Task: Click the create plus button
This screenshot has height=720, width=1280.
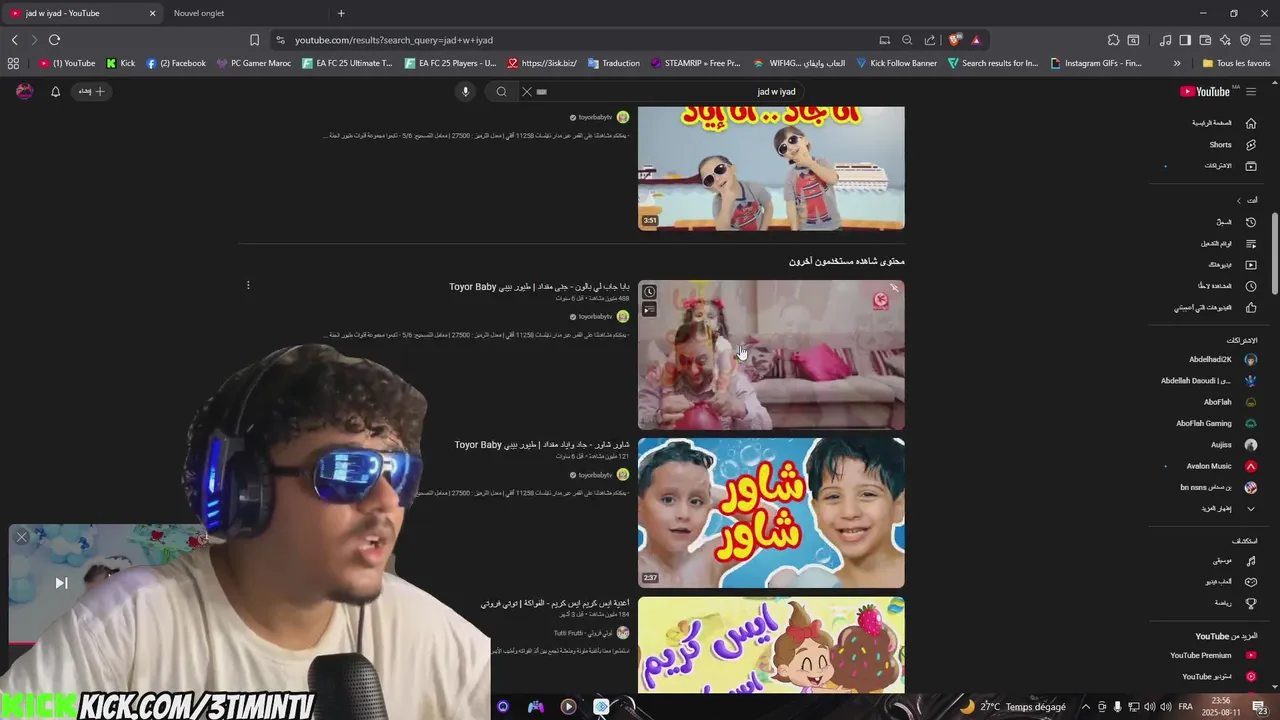Action: pos(92,91)
